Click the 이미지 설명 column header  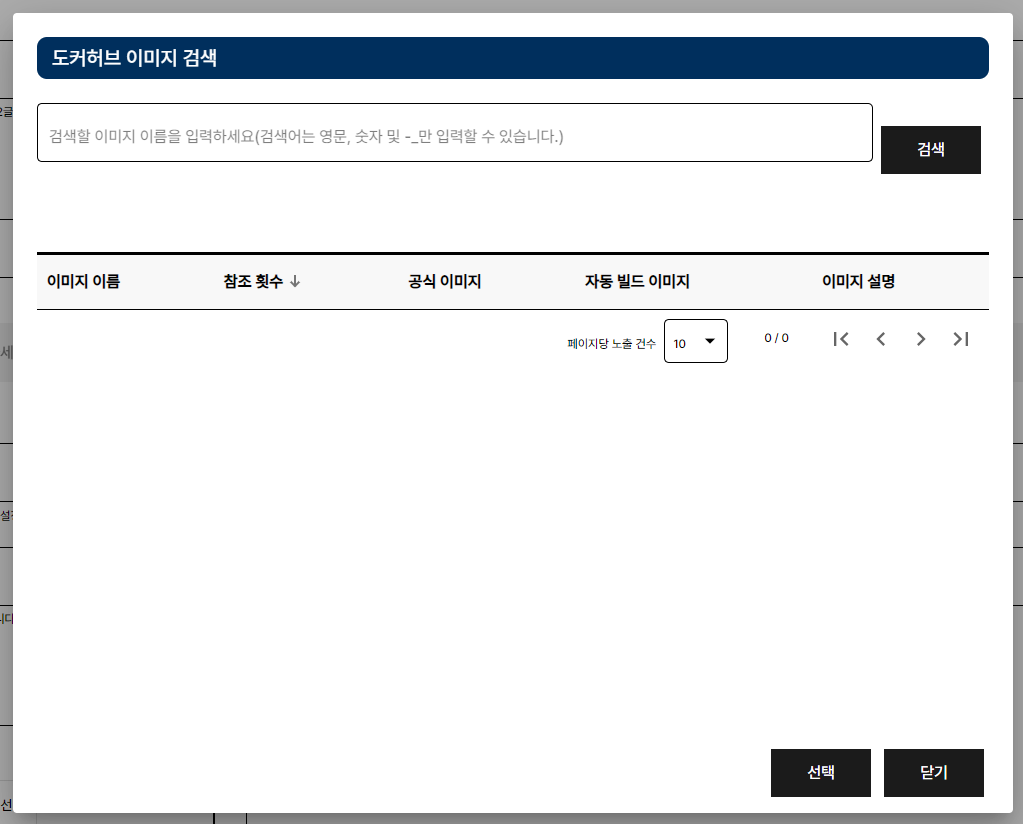point(858,282)
